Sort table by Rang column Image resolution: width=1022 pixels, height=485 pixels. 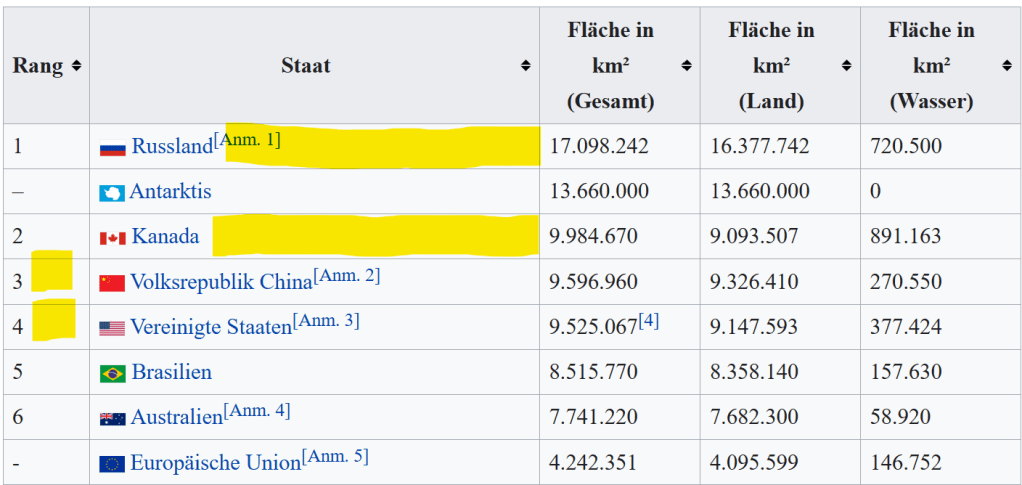tap(76, 66)
